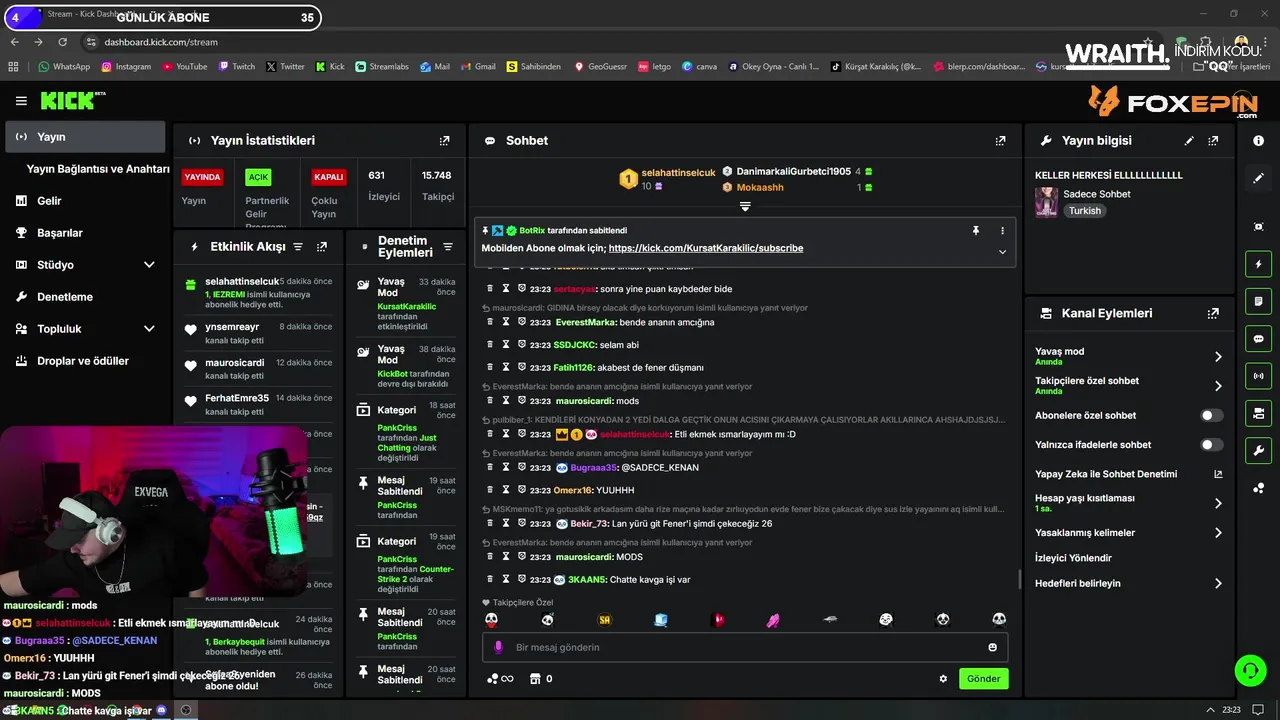Edit stream info with pencil icon
This screenshot has width=1280, height=720.
coord(1189,141)
